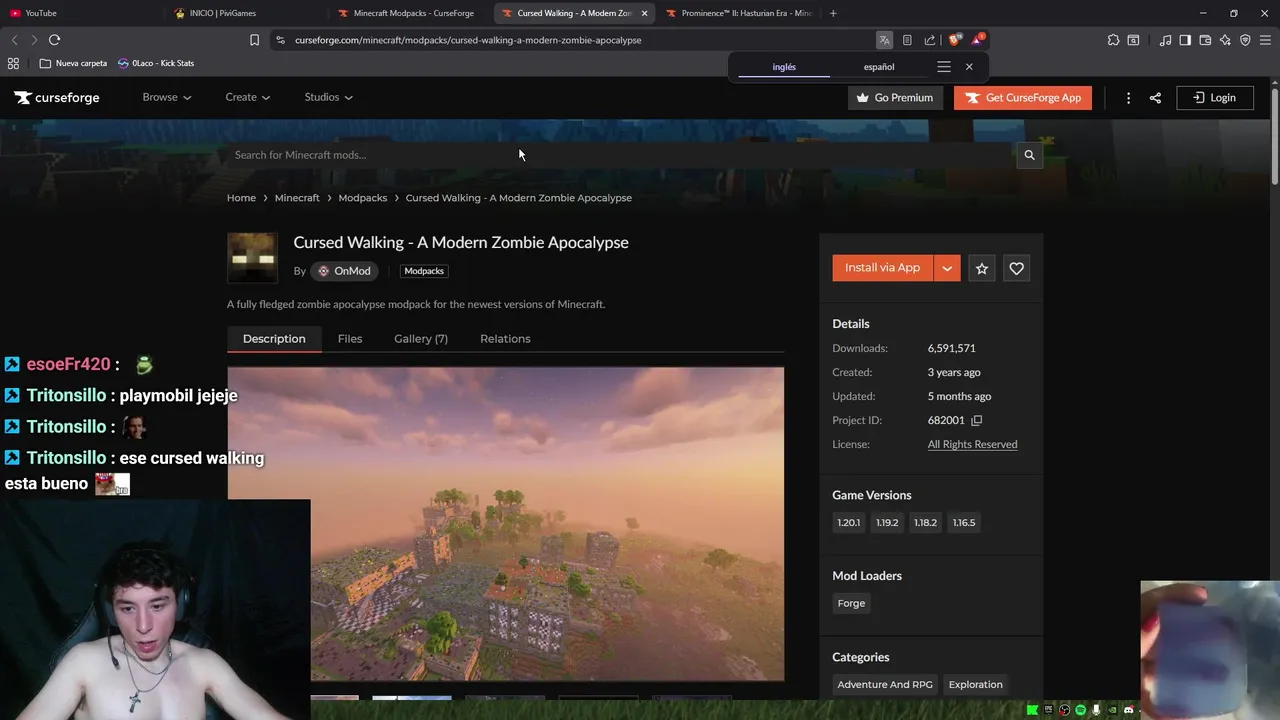Open the browser extensions puzzle icon
Image resolution: width=1280 pixels, height=720 pixels.
[x=1113, y=40]
